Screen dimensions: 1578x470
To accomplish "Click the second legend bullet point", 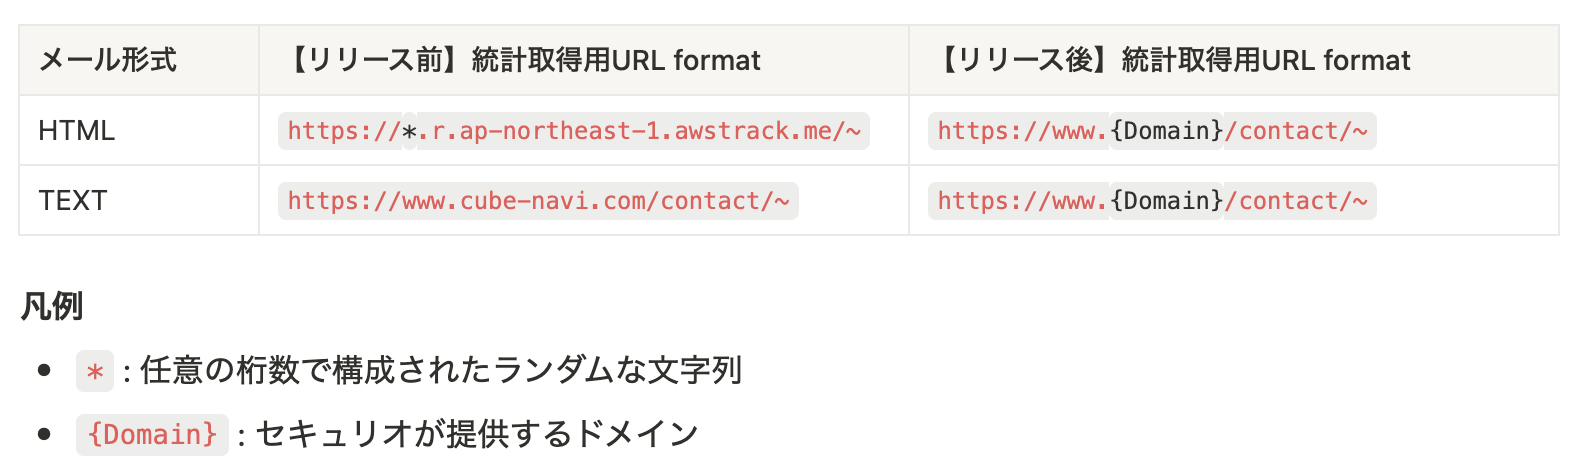I will point(44,434).
